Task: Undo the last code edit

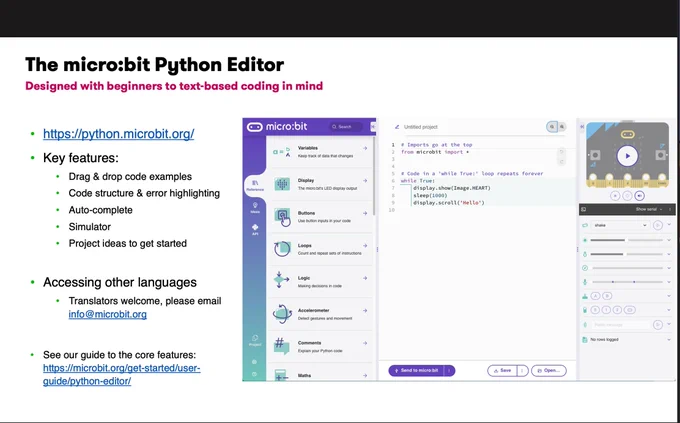Action: [x=562, y=152]
